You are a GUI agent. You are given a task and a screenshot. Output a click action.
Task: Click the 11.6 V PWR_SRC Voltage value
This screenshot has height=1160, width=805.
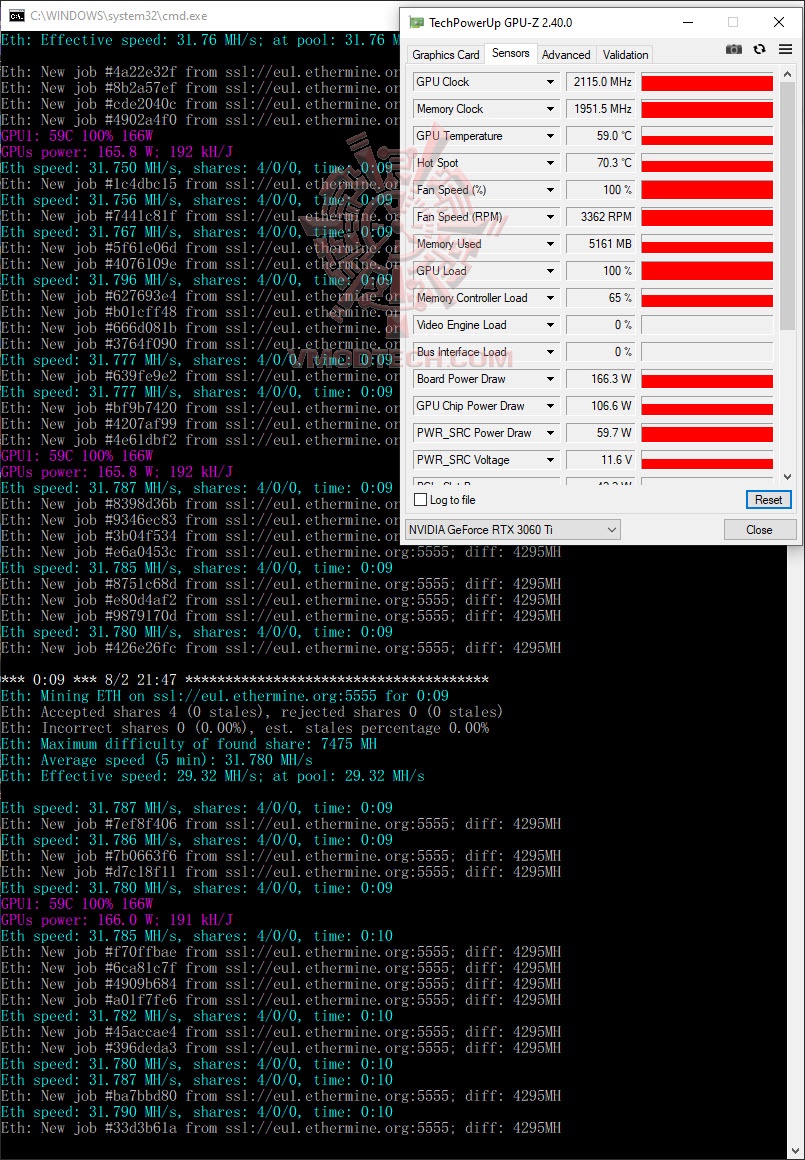point(599,460)
